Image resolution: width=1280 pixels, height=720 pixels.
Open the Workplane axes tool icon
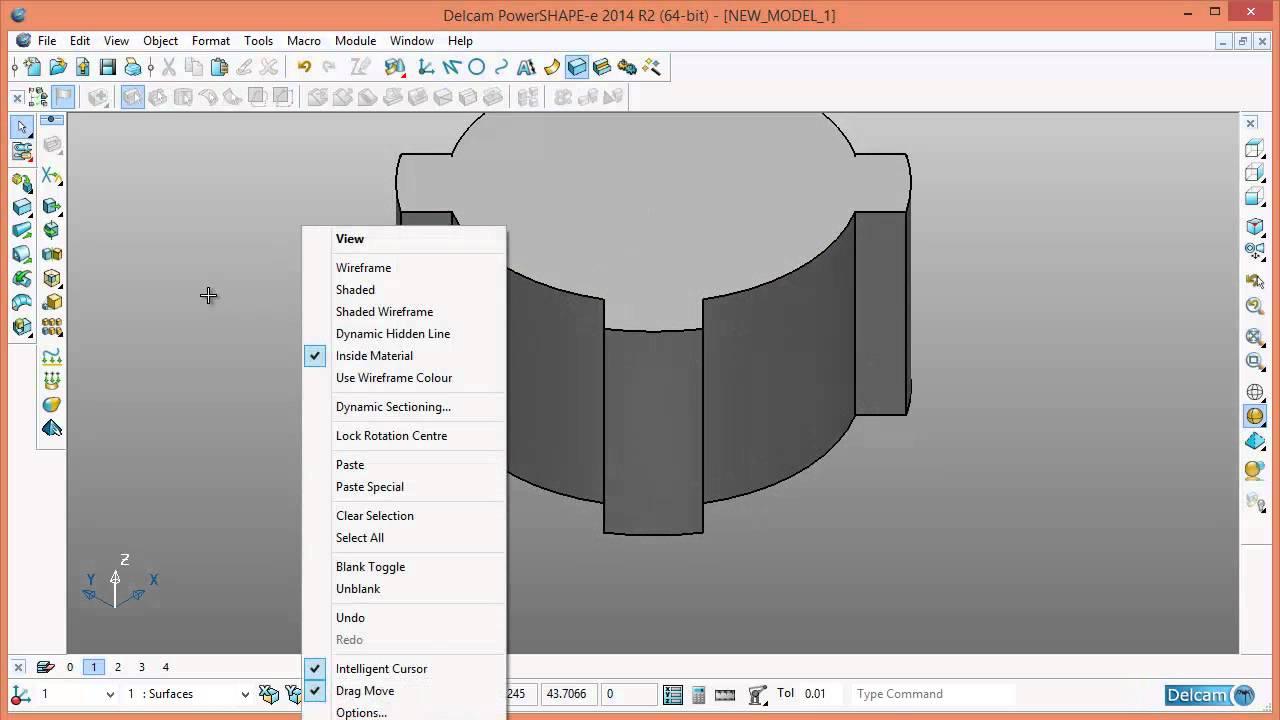tap(427, 67)
